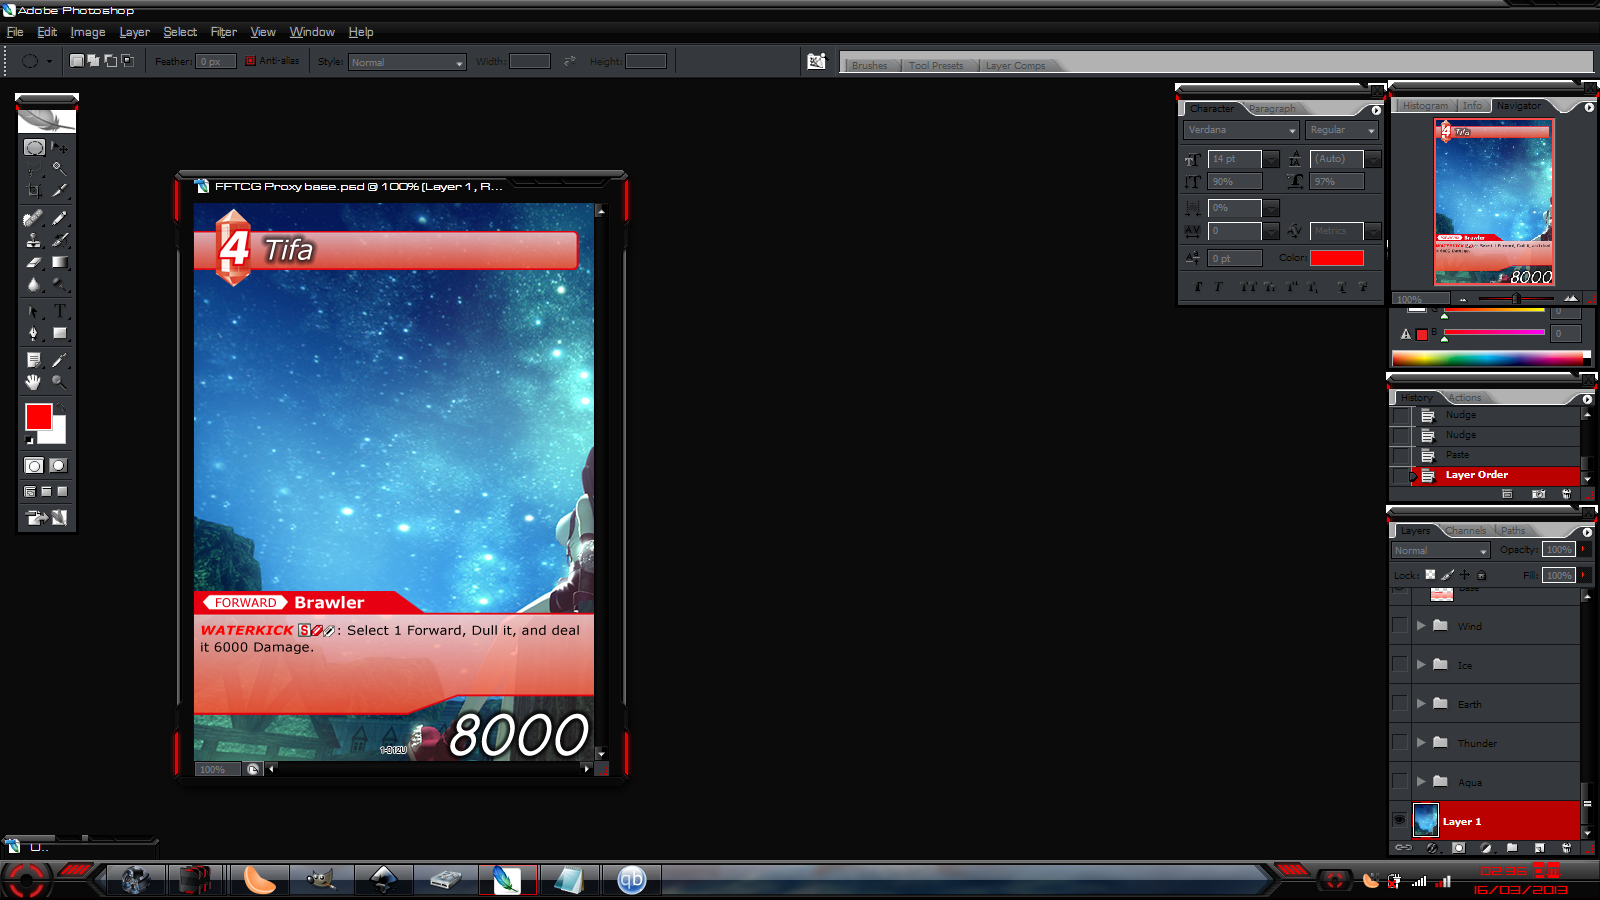The width and height of the screenshot is (1600, 900).
Task: Select the Move tool
Action: click(59, 147)
